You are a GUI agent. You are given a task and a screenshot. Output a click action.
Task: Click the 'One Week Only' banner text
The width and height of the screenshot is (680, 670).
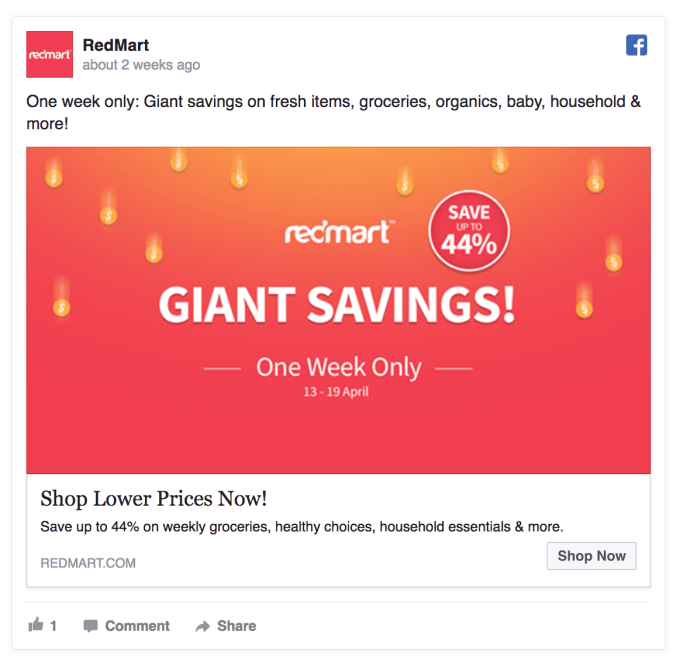338,367
